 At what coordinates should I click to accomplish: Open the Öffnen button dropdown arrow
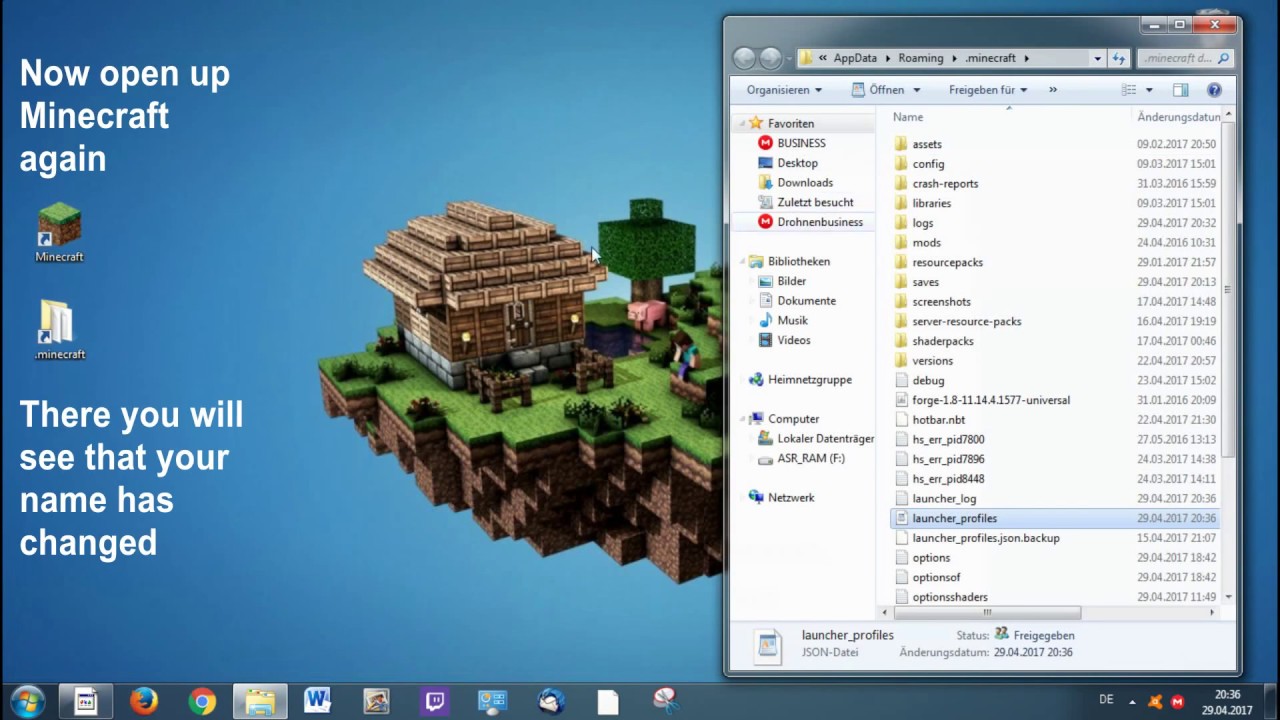point(918,90)
